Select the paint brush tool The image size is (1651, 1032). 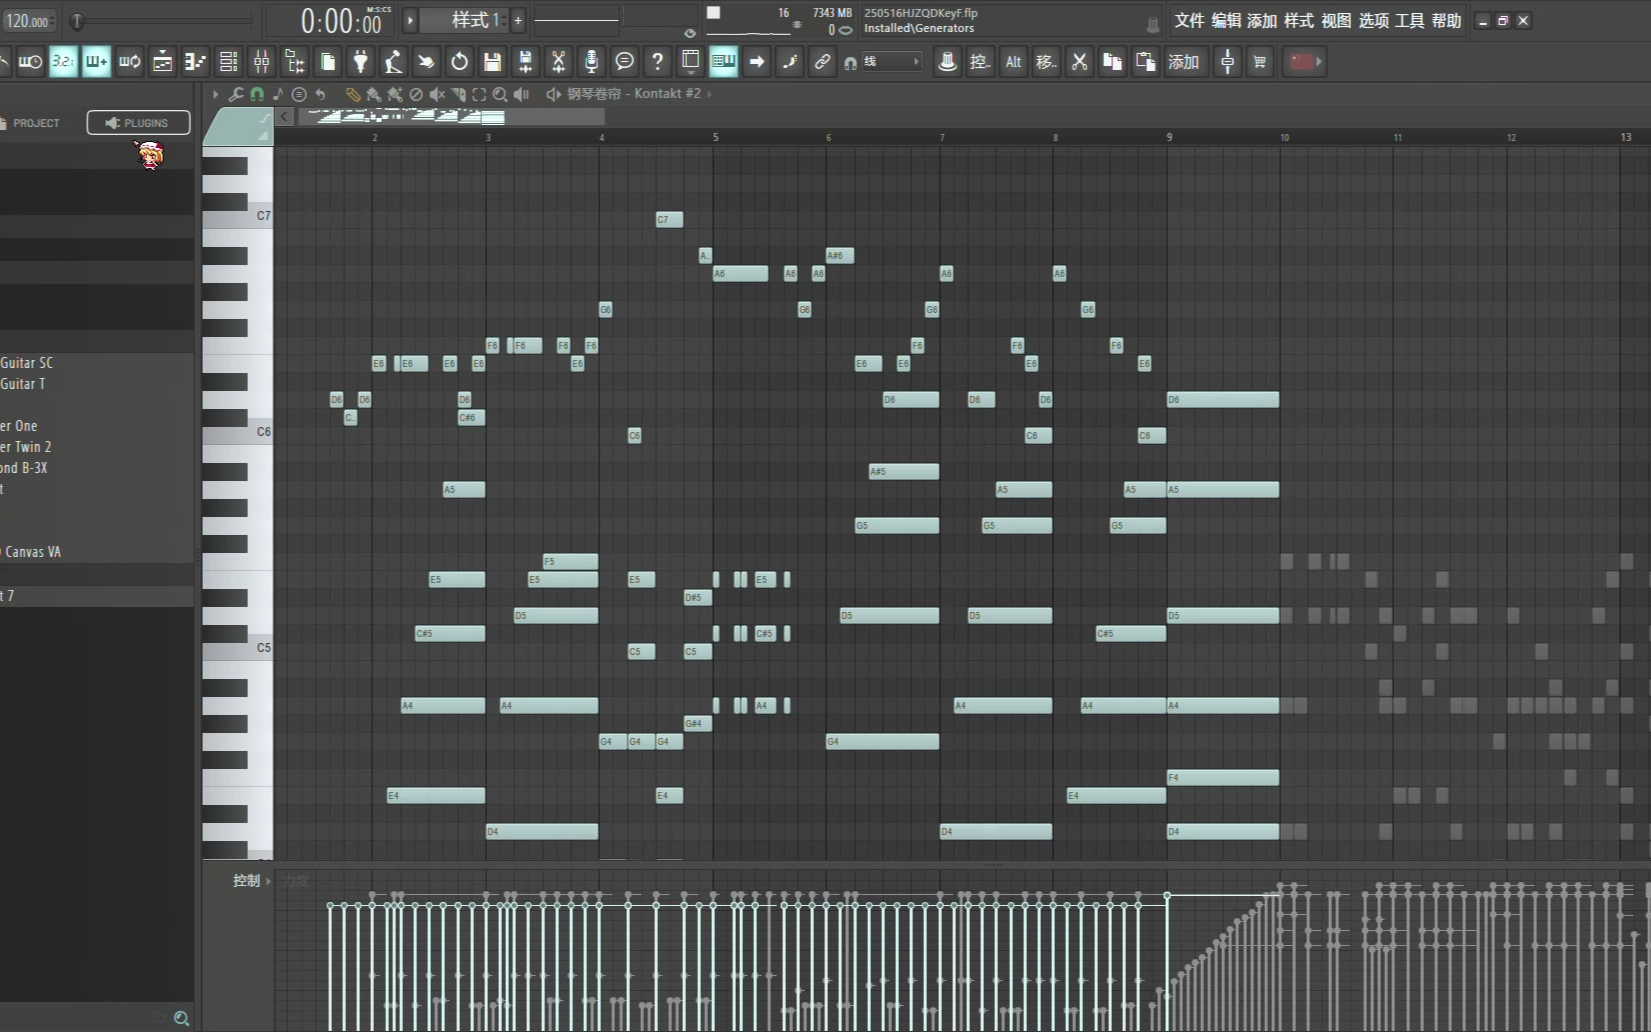374,94
